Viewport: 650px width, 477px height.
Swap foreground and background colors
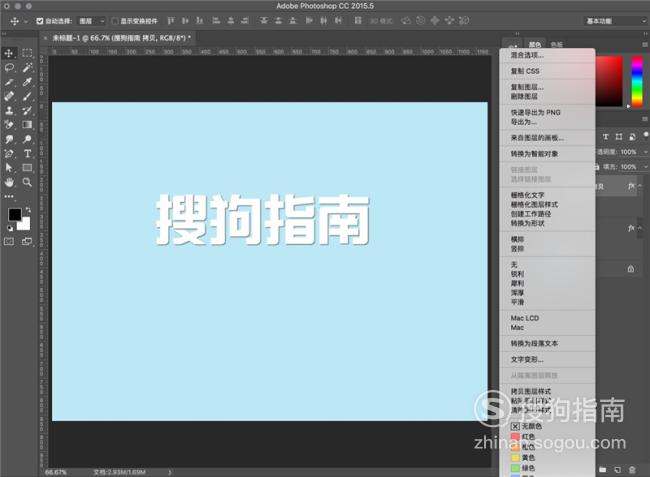[x=28, y=210]
